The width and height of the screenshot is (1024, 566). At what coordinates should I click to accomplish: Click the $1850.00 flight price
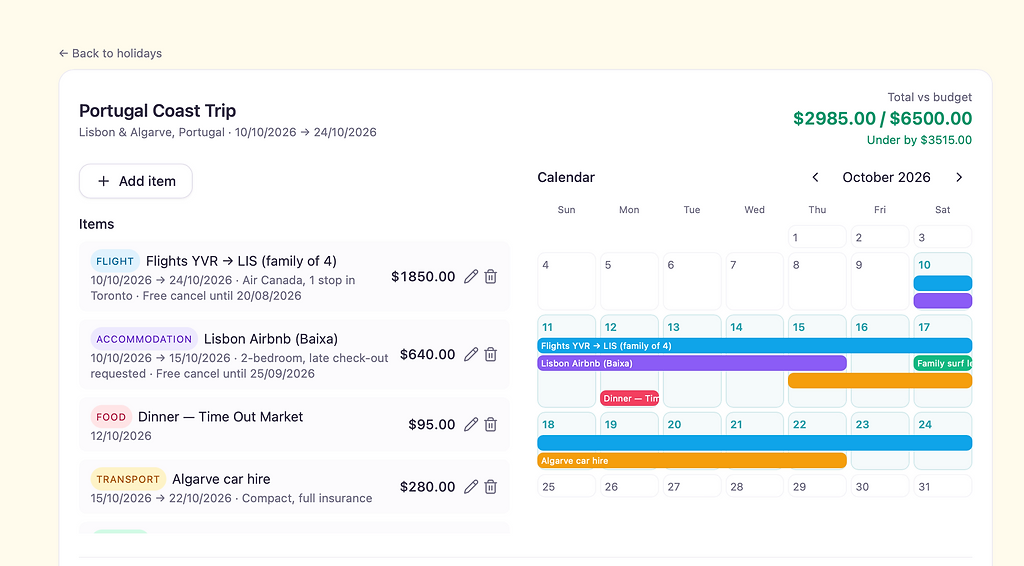tap(423, 277)
